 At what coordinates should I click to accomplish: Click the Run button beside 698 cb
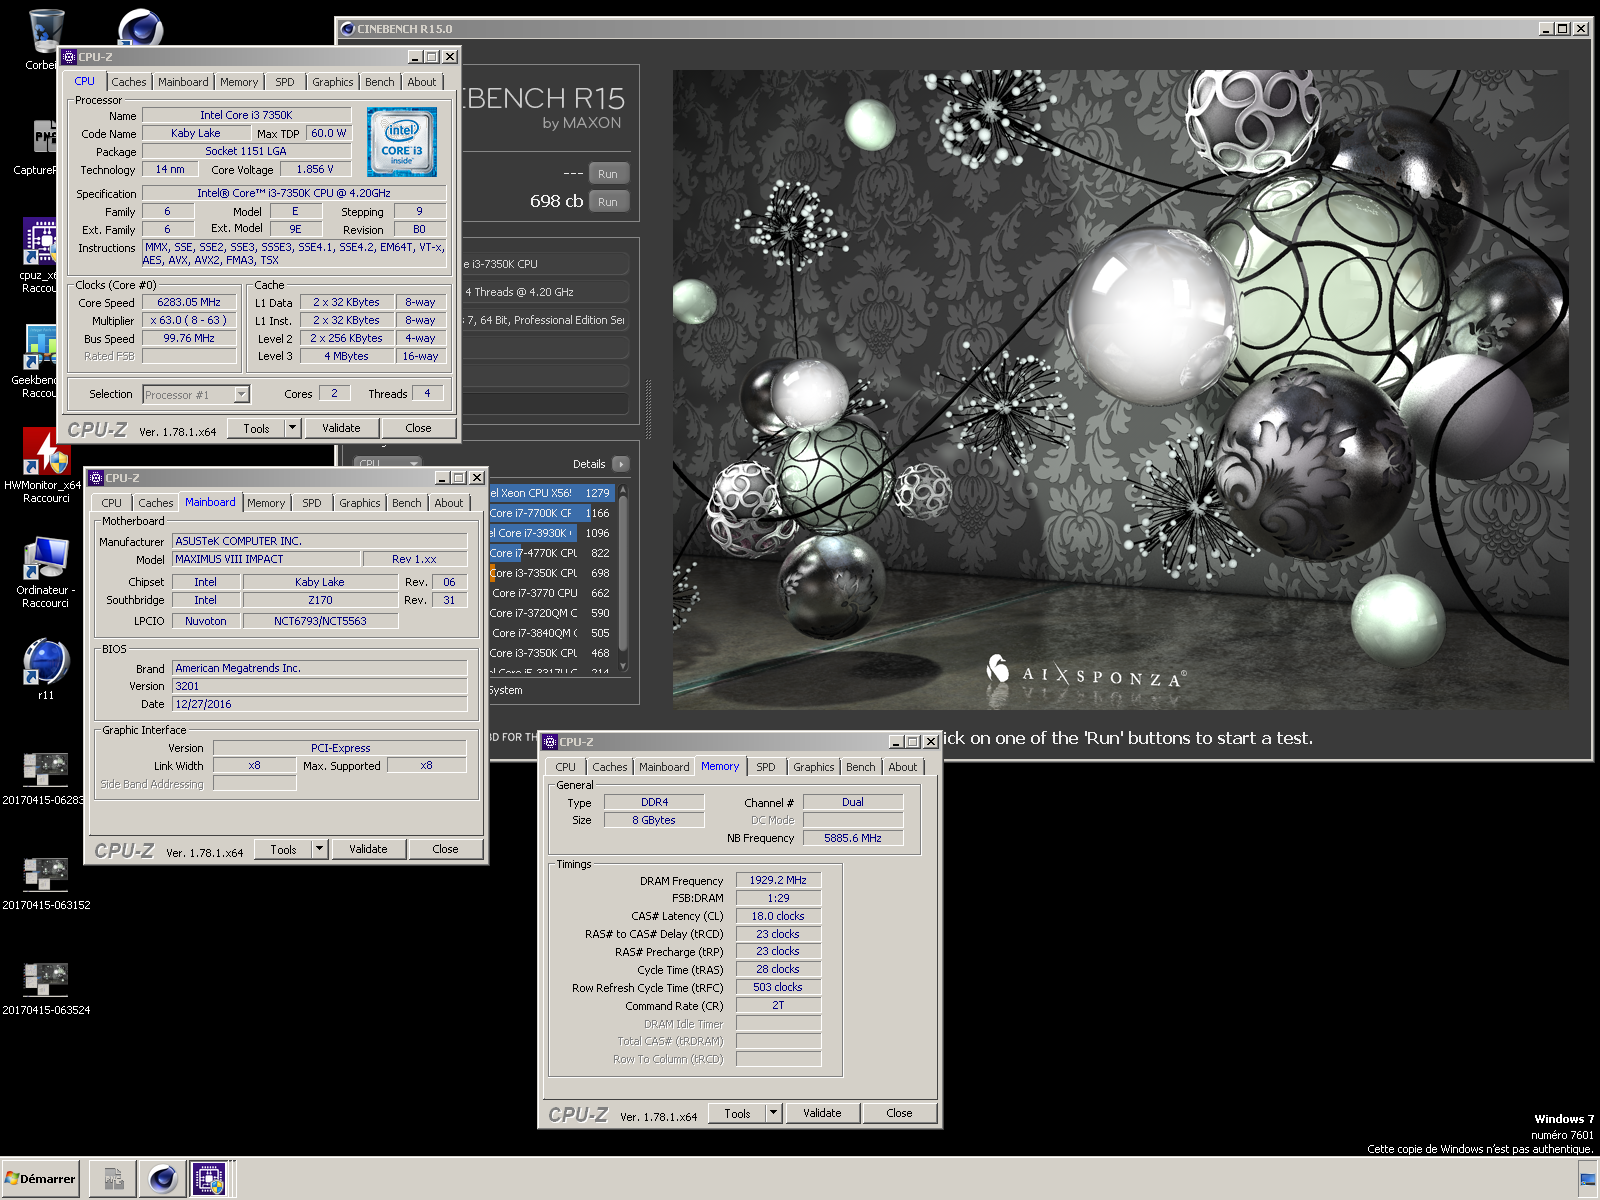[x=608, y=202]
